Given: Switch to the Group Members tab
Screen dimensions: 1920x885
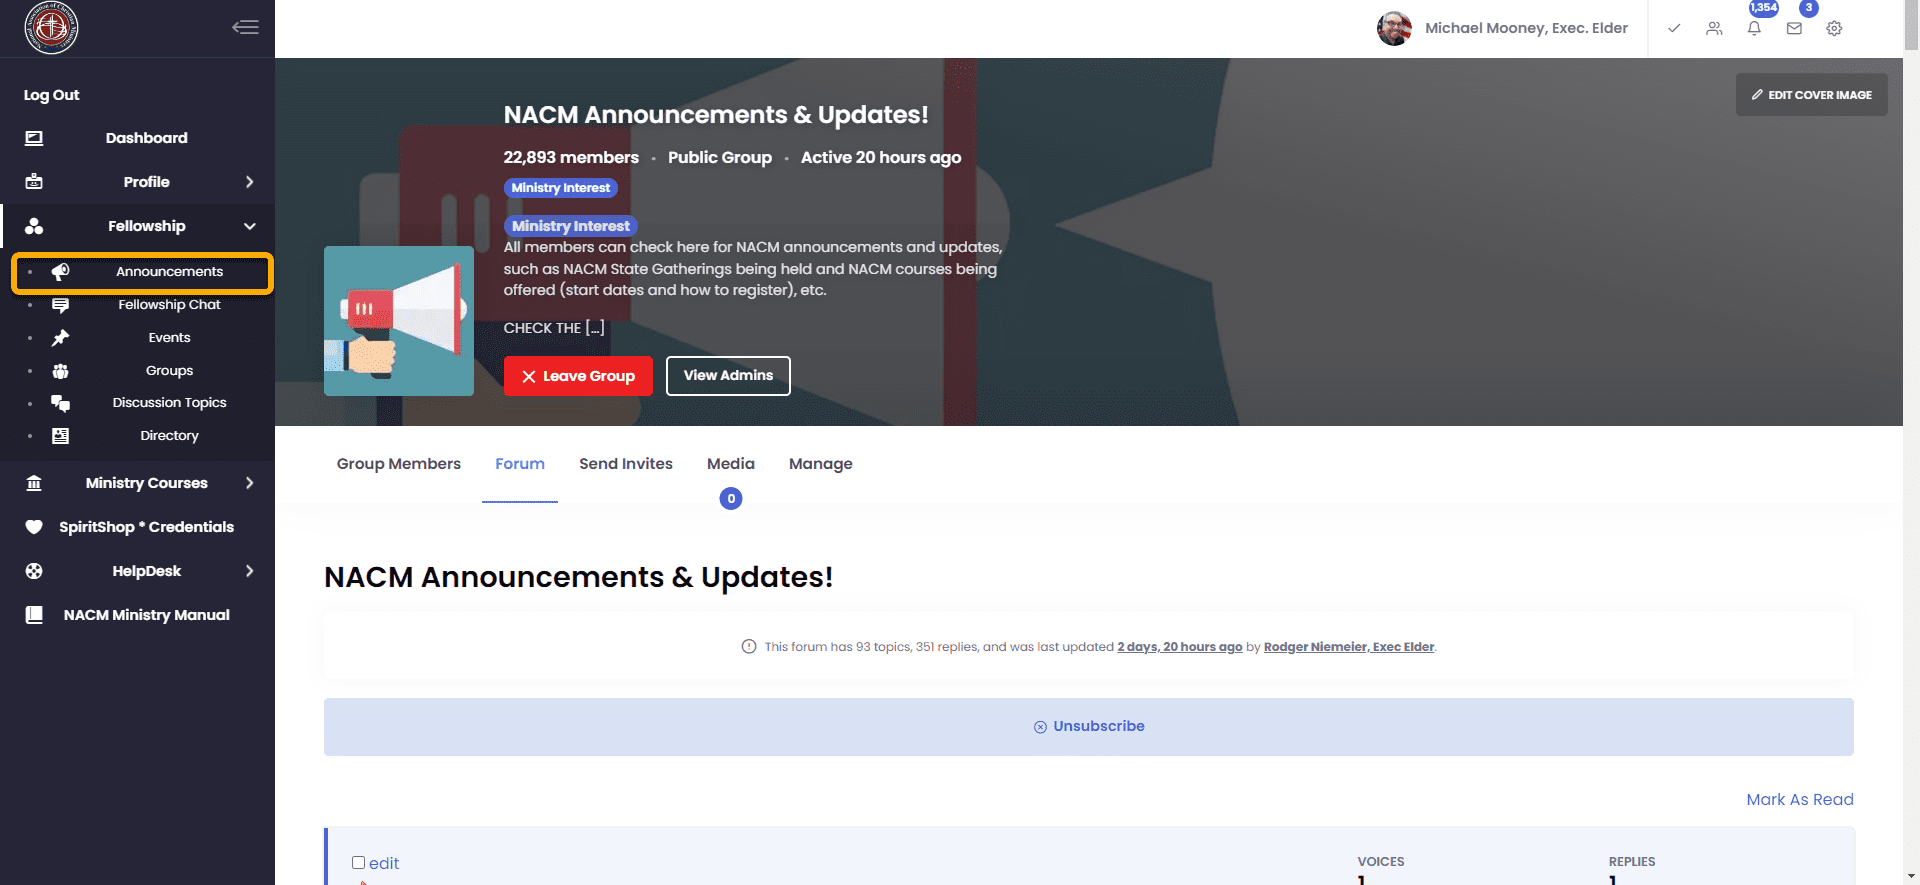Looking at the screenshot, I should pyautogui.click(x=398, y=464).
